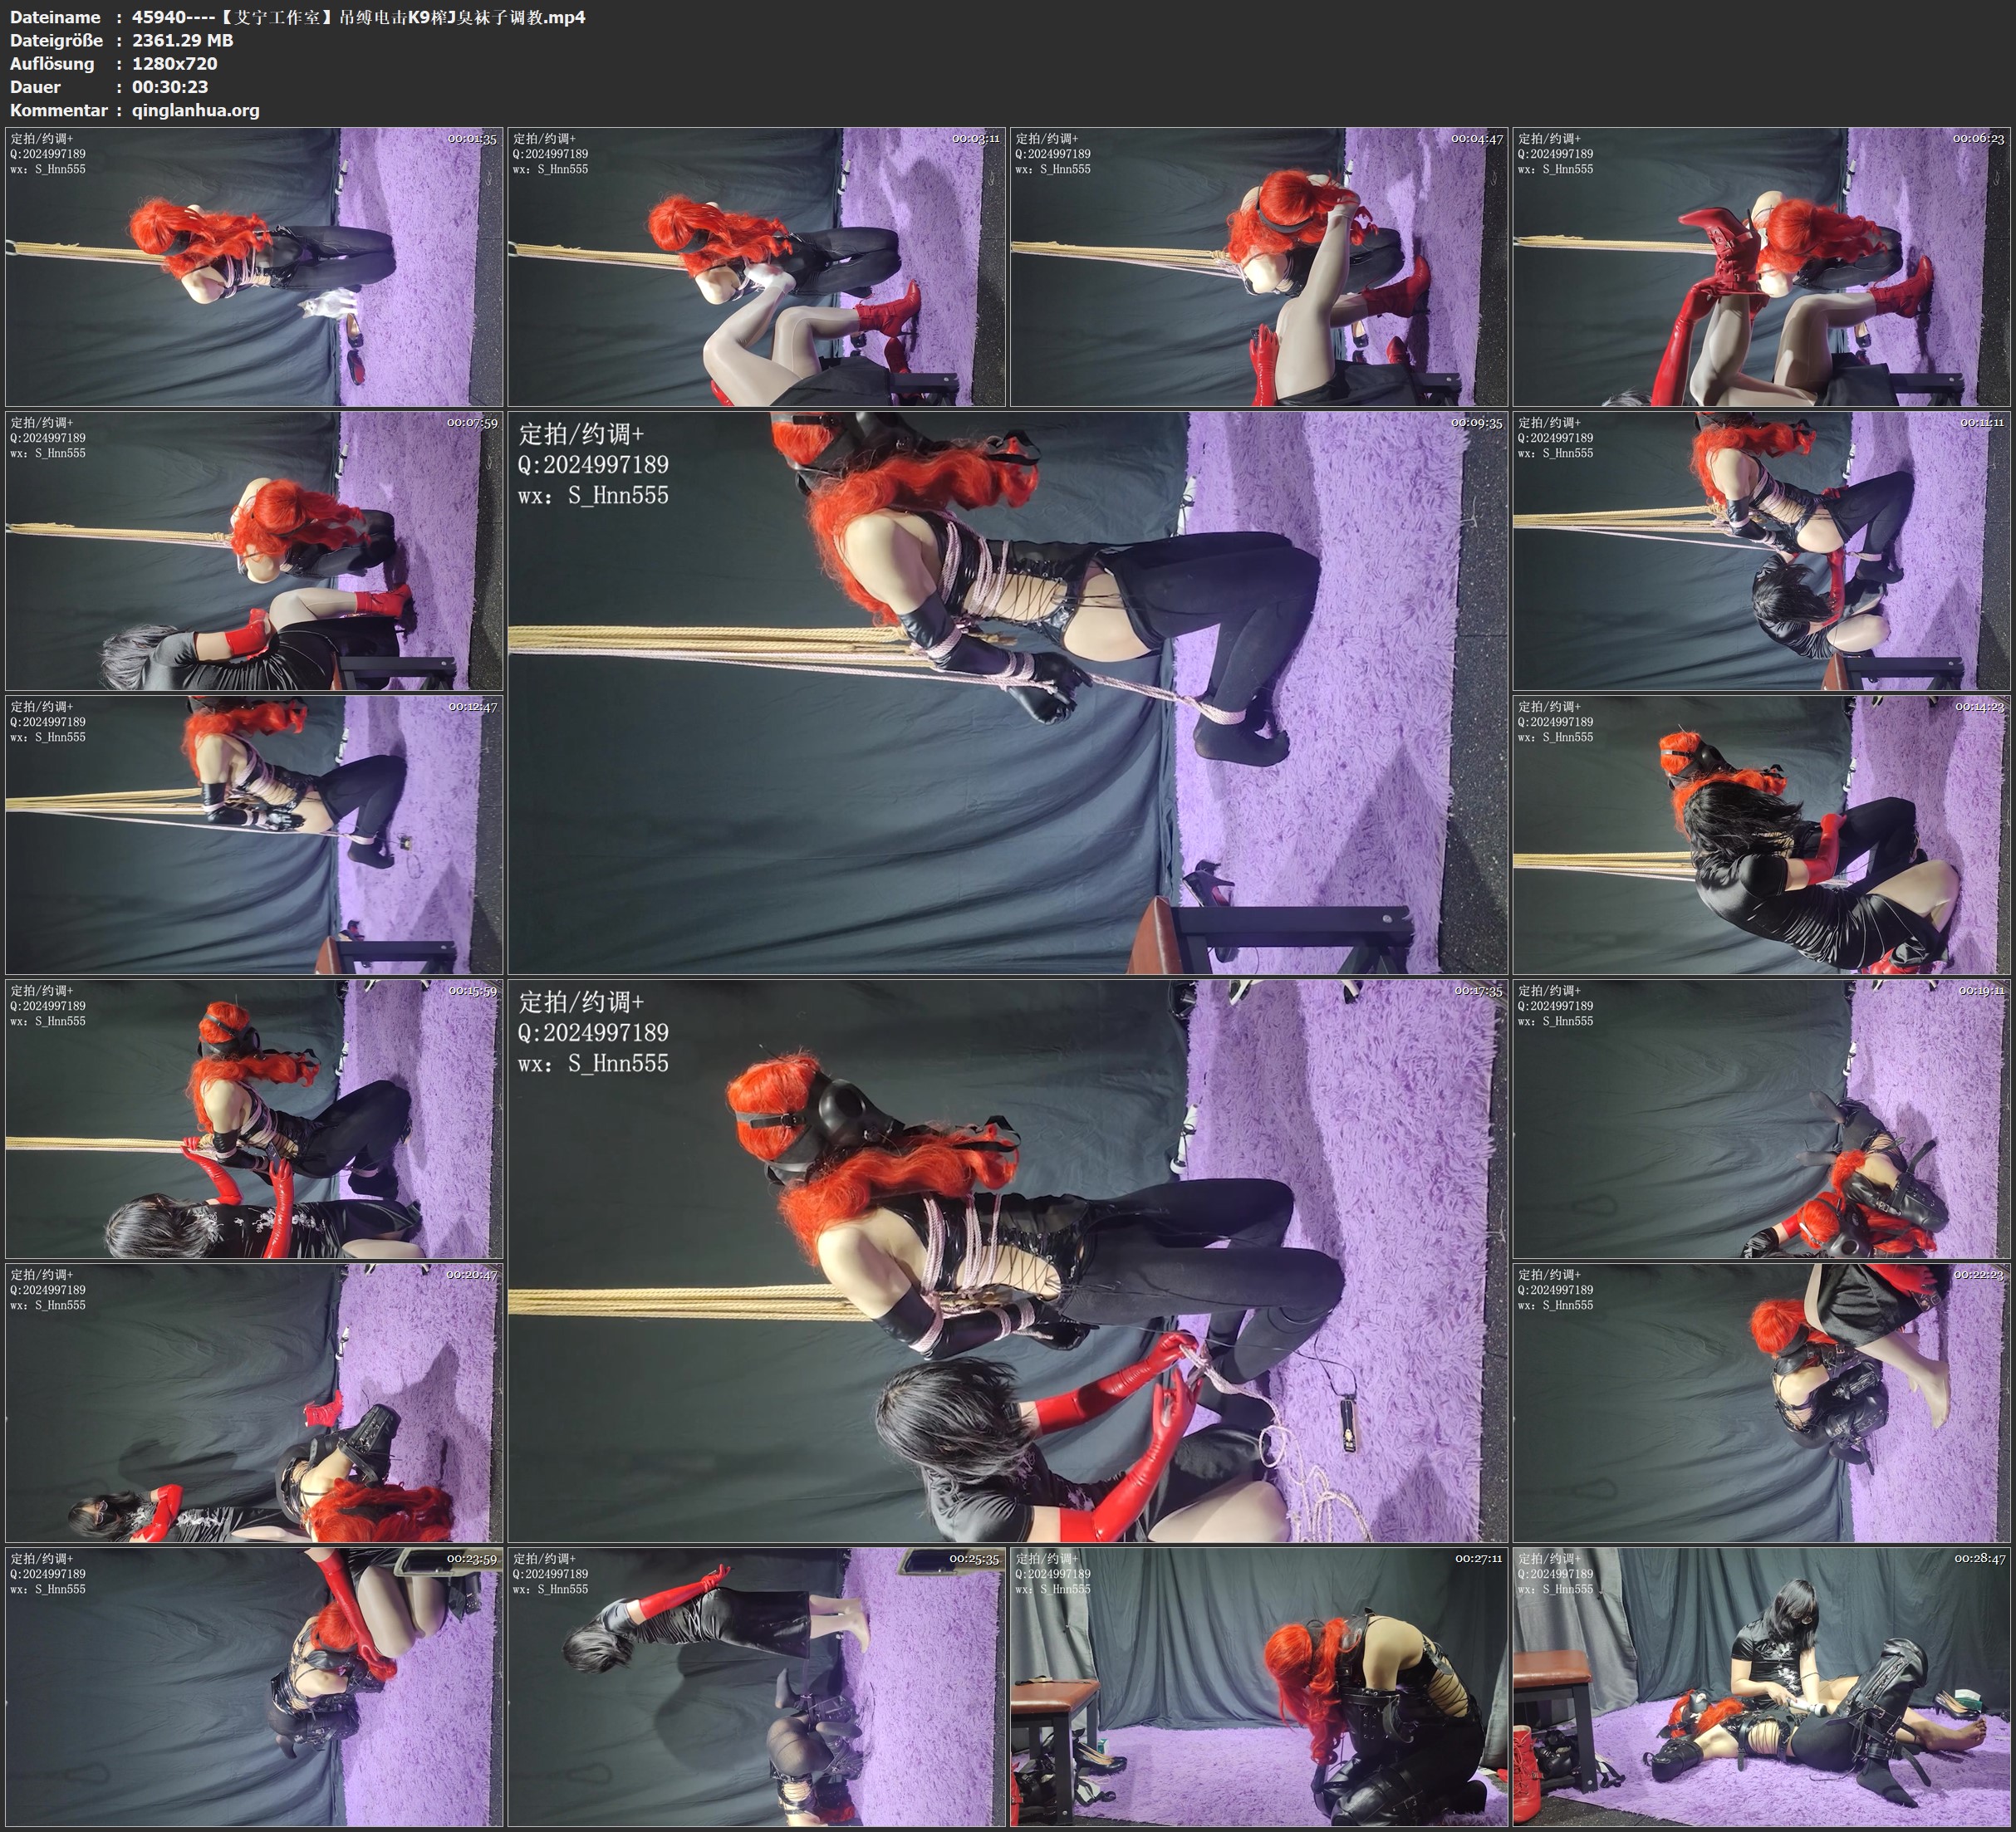Select the thumbnail timestamped 00:19:11
Viewport: 2016px width, 1832px height.
[x=1761, y=1118]
